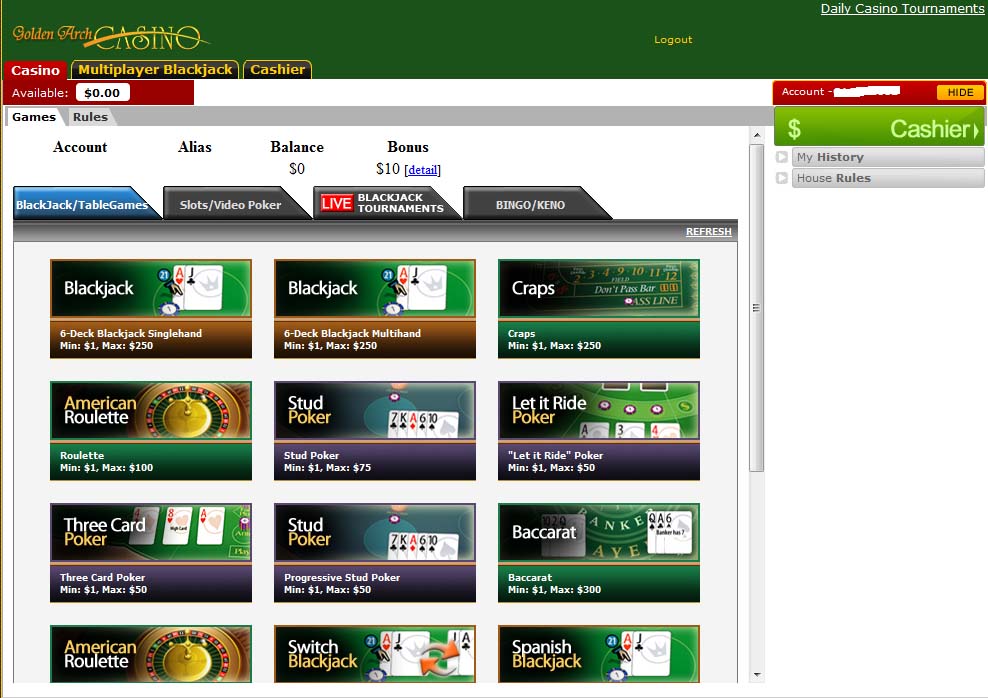Open Live Blackjack Tournaments tab
988x698 pixels.
coord(385,203)
